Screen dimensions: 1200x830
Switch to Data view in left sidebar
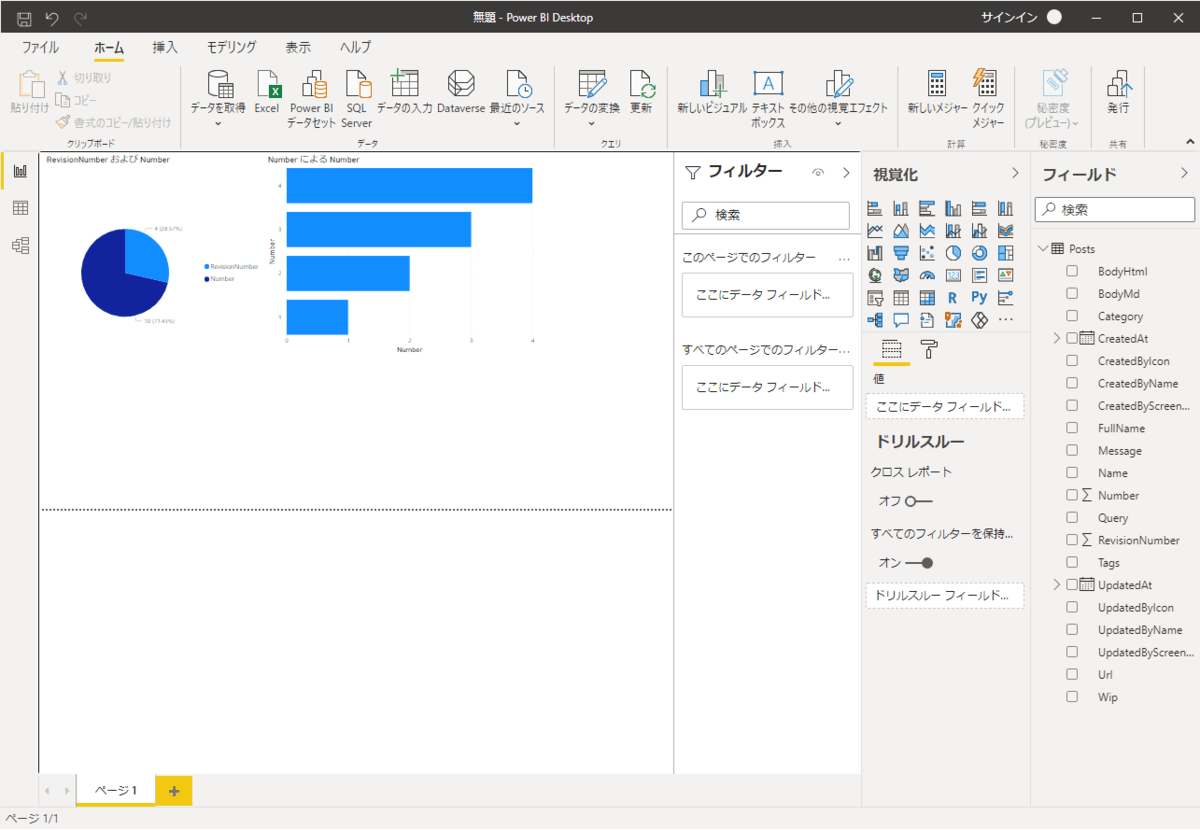click(20, 208)
